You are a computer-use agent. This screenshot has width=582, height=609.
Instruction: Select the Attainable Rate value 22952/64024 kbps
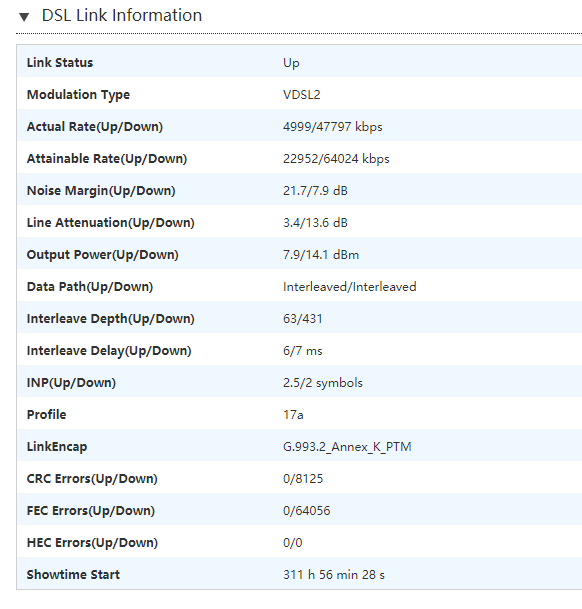[336, 158]
